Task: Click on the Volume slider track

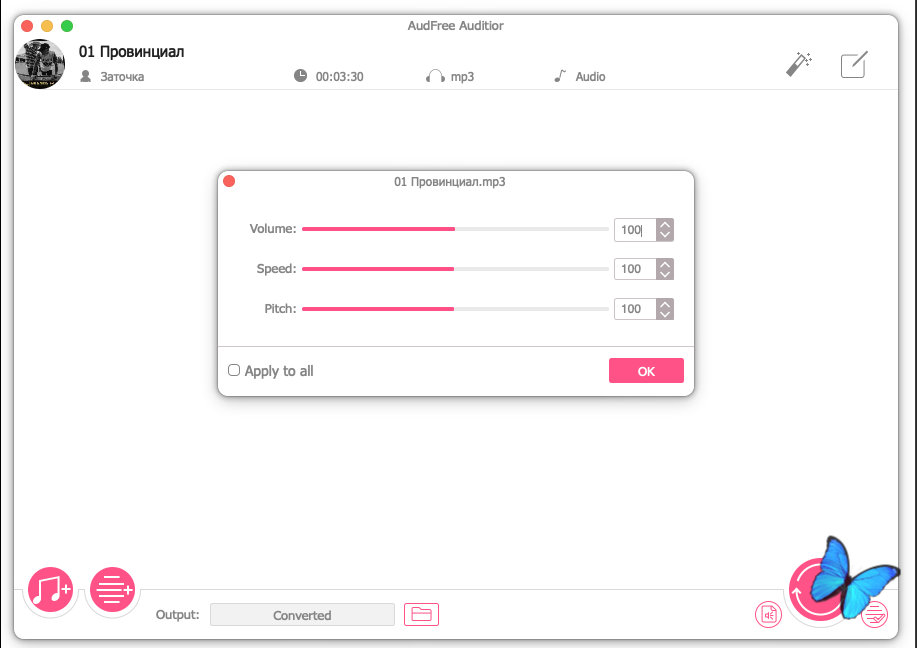Action: [x=455, y=229]
